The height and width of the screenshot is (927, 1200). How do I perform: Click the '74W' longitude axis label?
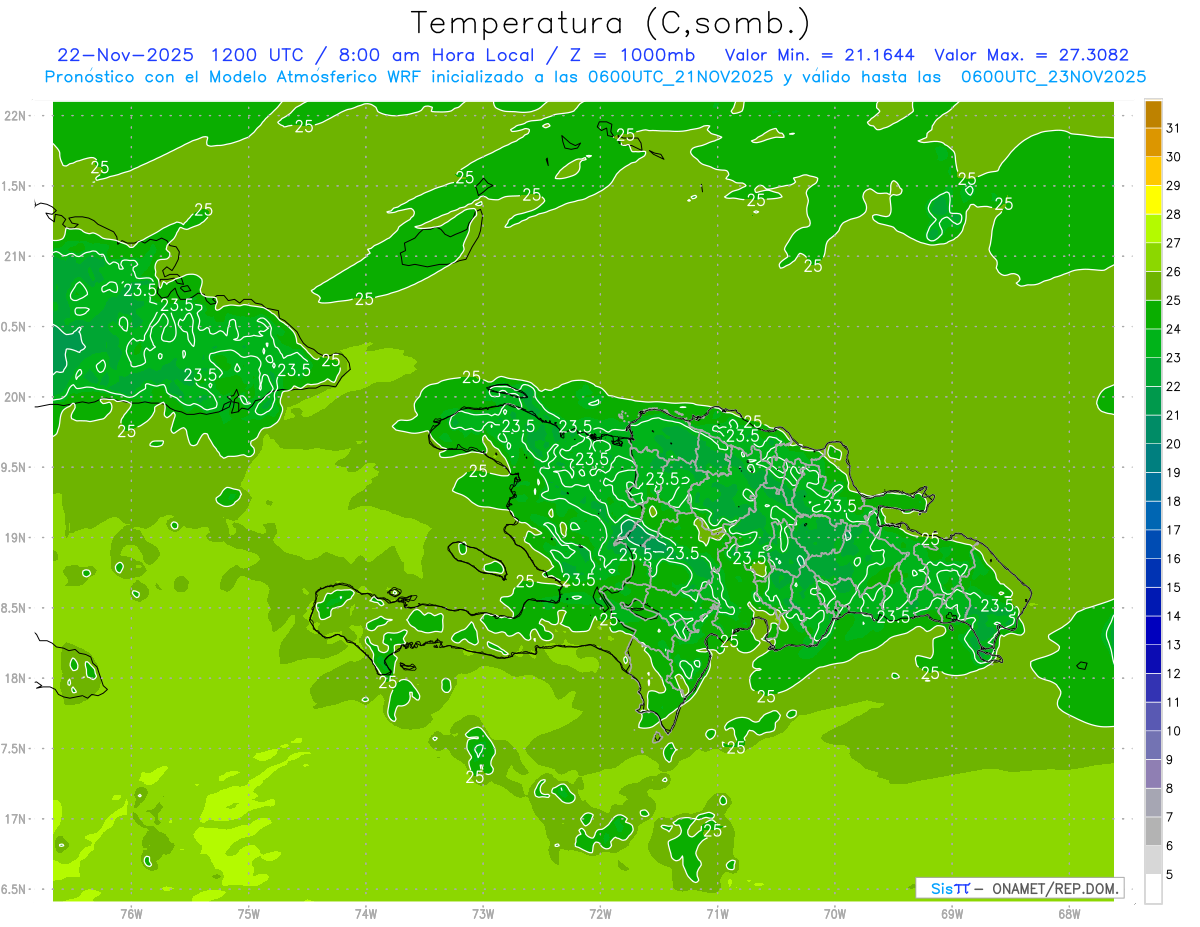(366, 914)
